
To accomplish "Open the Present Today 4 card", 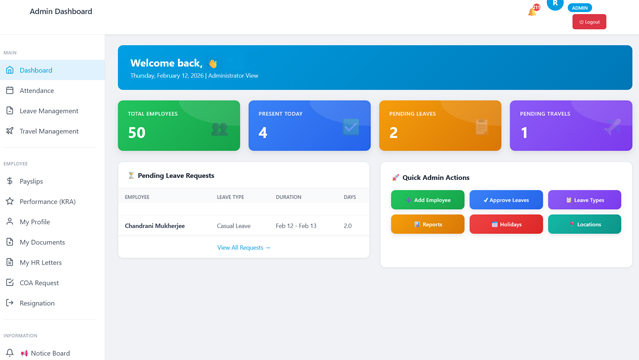I will point(310,126).
